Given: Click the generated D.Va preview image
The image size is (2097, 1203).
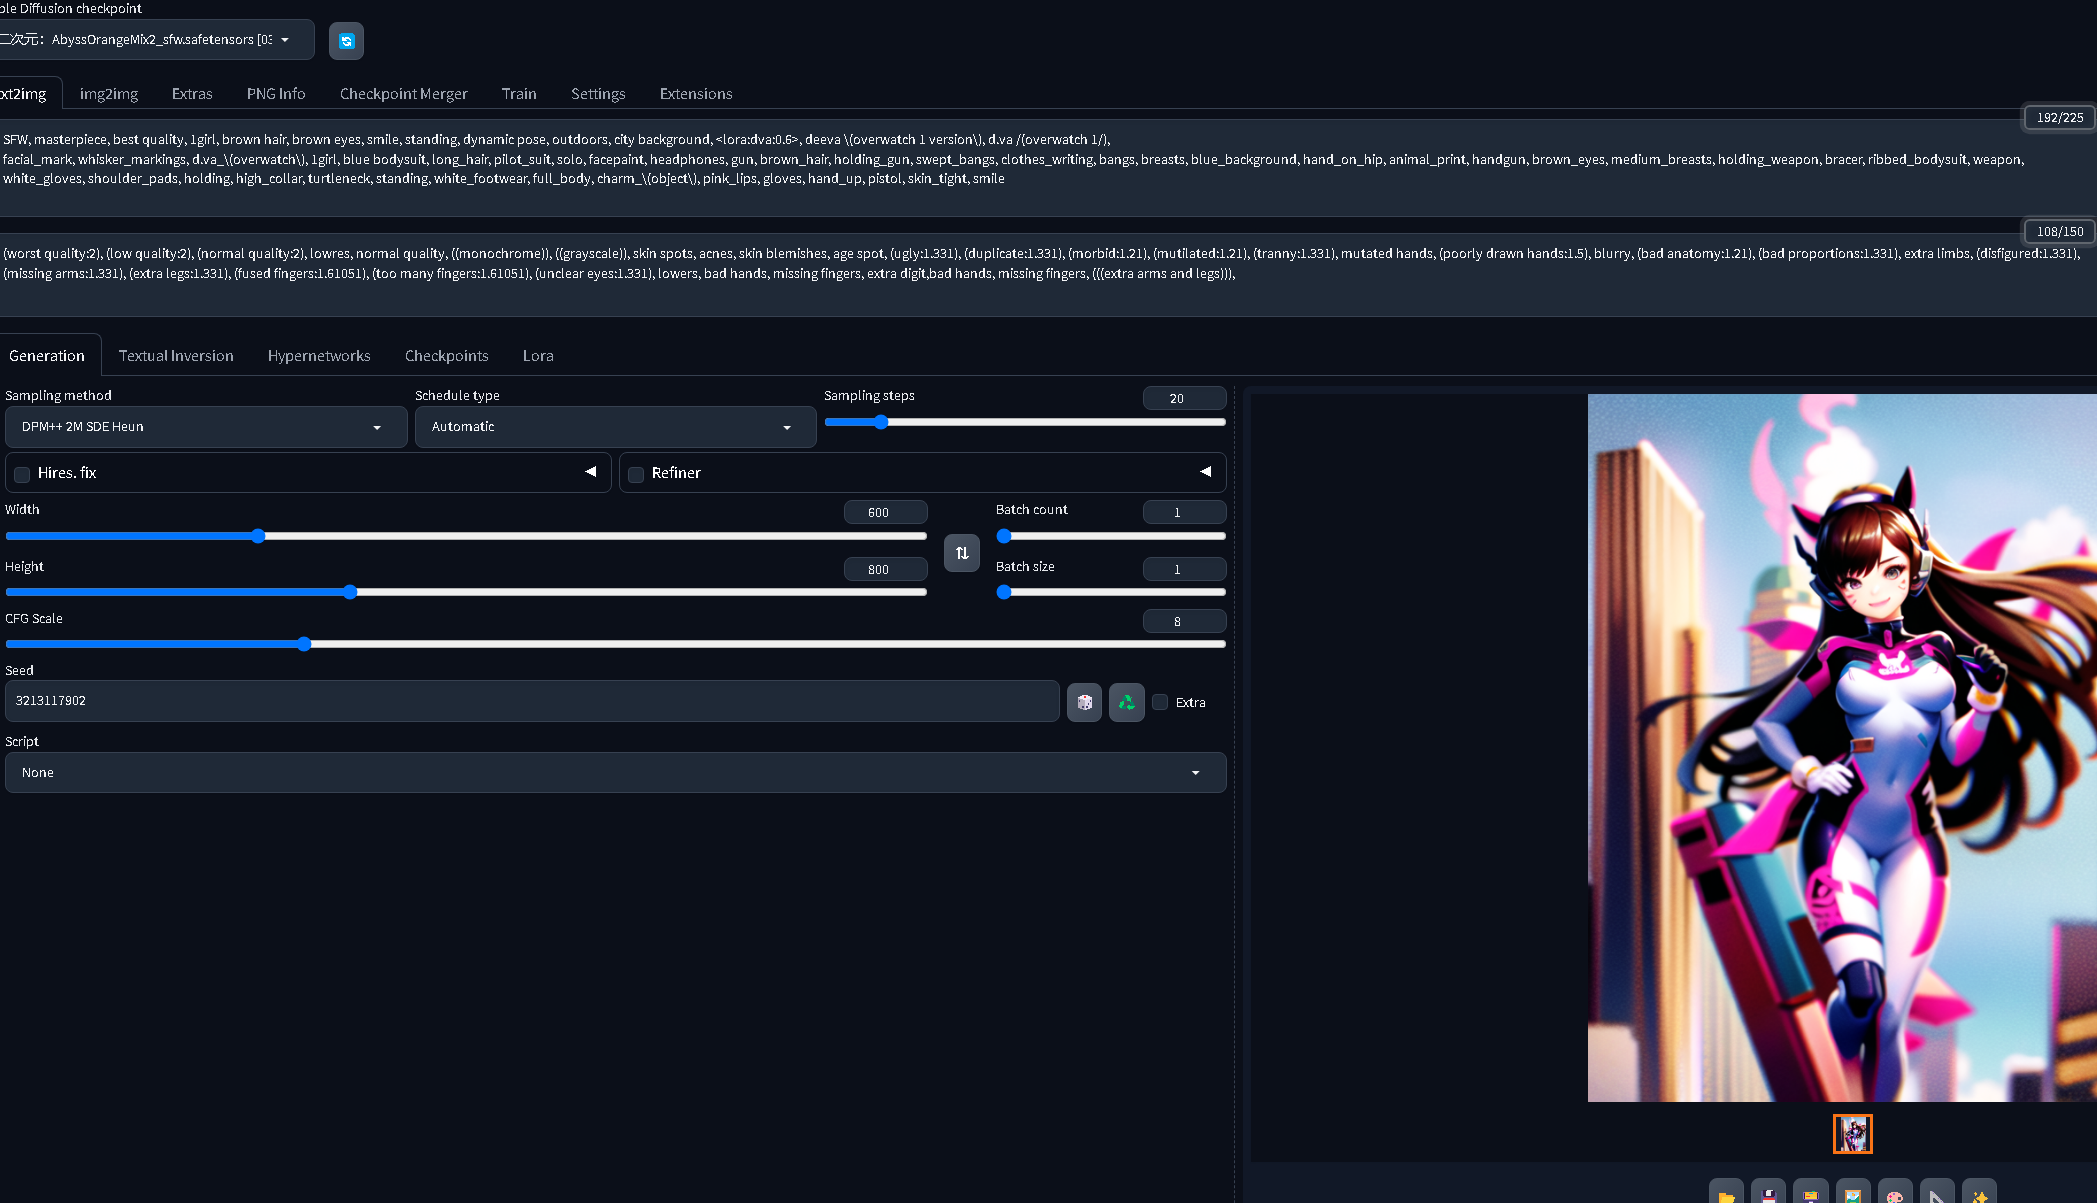Looking at the screenshot, I should pos(1842,748).
